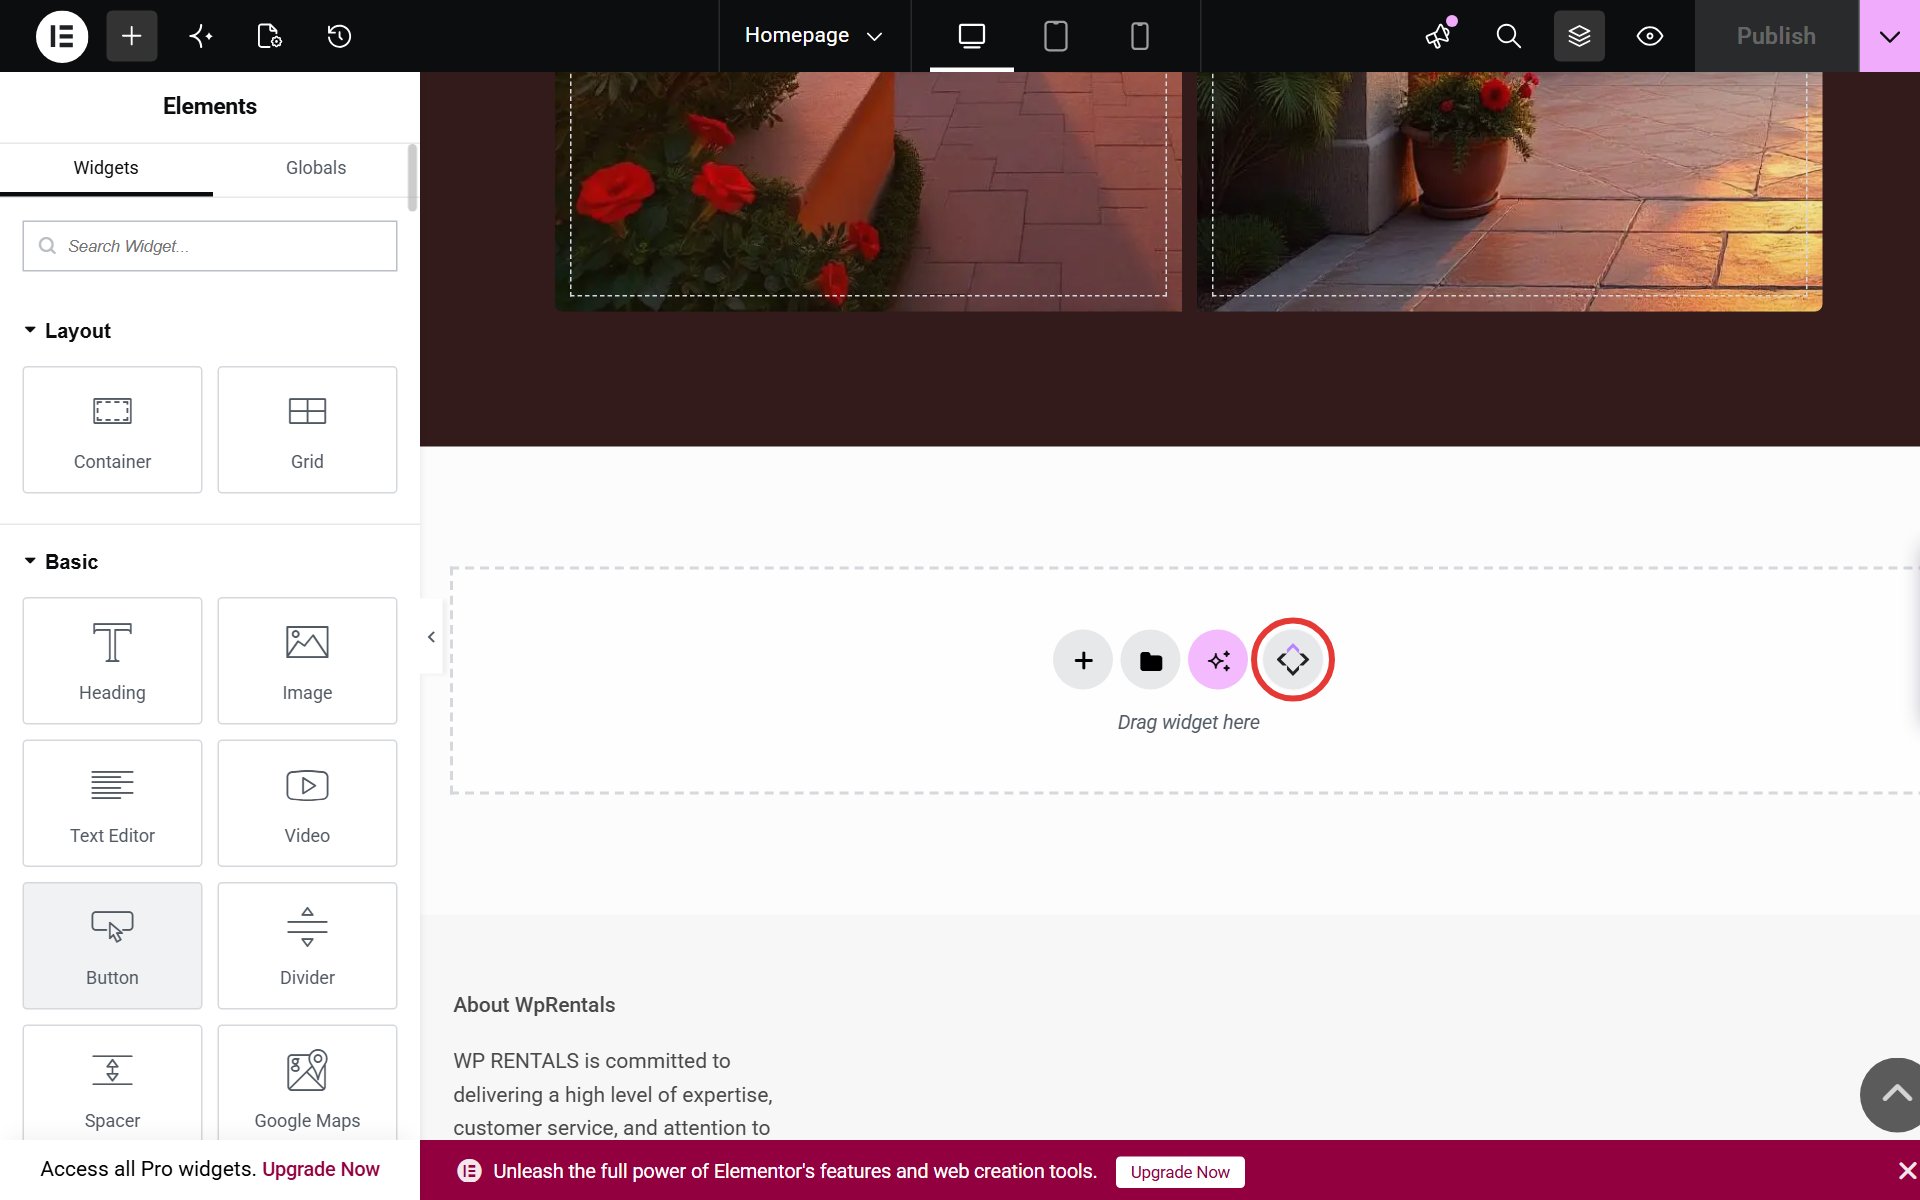
Task: Toggle the Structure layers panel icon
Action: click(1579, 36)
